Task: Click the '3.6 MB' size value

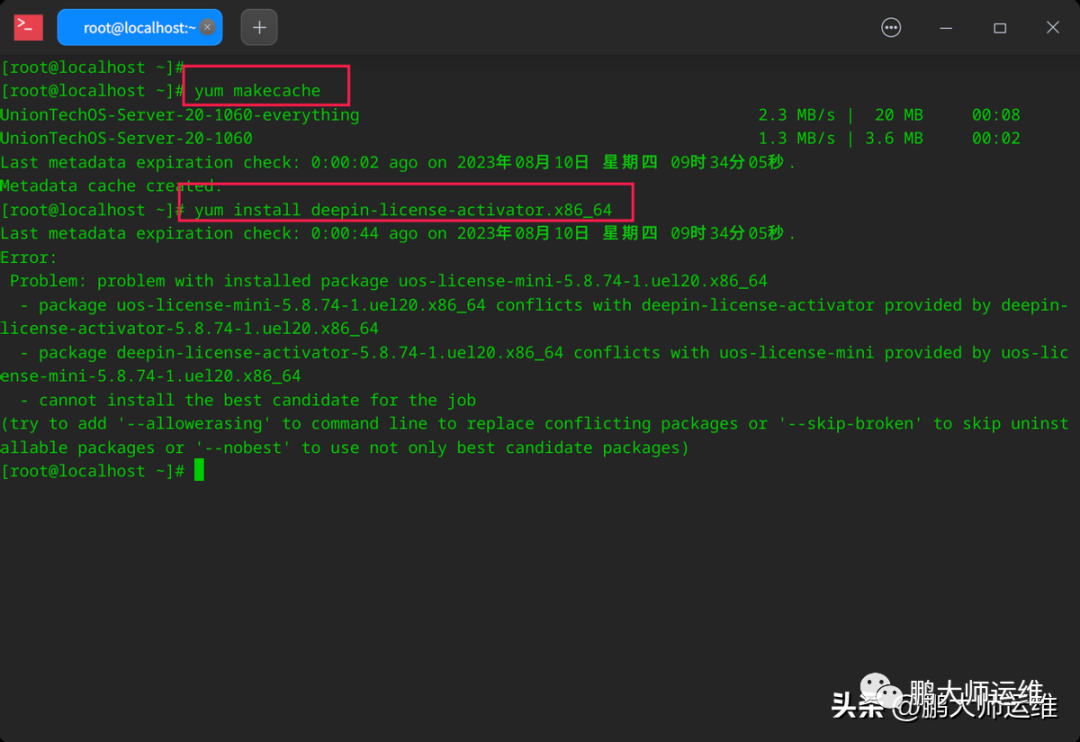Action: click(894, 138)
